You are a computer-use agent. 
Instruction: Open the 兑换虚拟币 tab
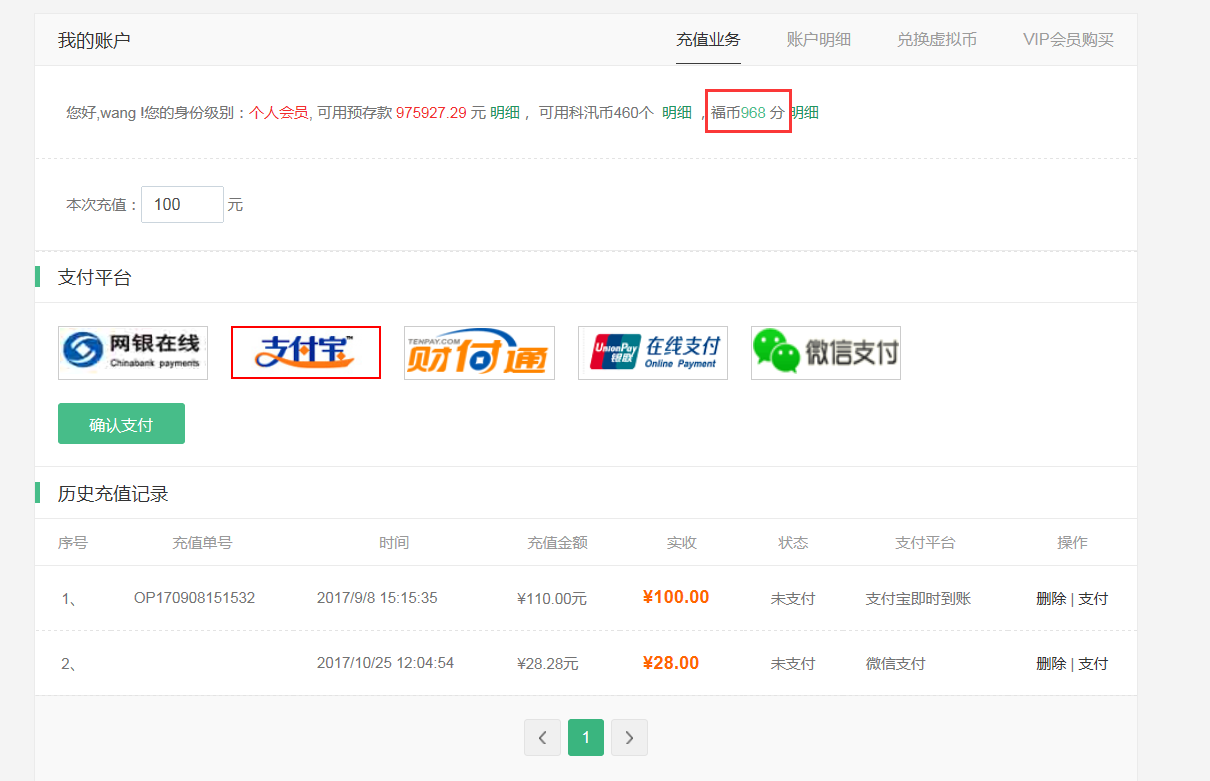pyautogui.click(x=936, y=40)
